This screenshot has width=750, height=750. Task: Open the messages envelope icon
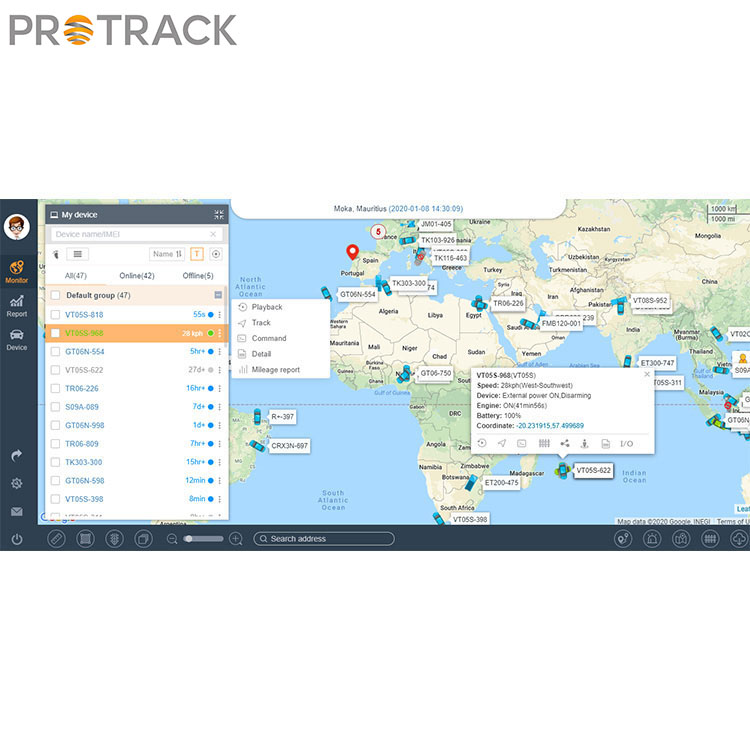(x=17, y=512)
